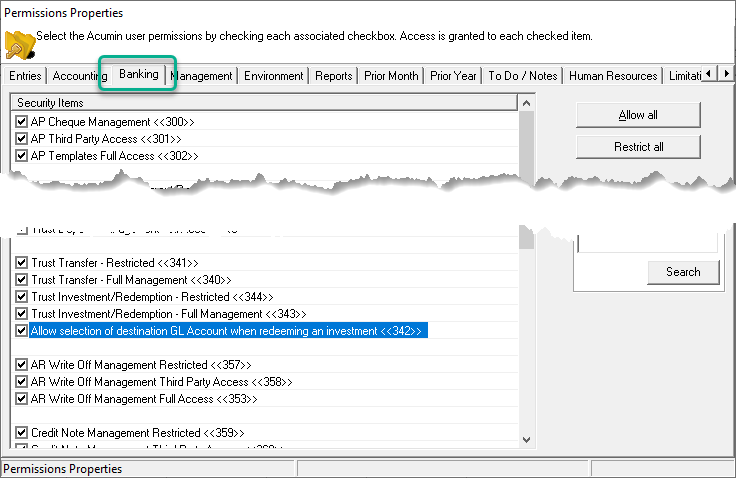736x478 pixels.
Task: Open the Entries tab
Action: coord(25,76)
